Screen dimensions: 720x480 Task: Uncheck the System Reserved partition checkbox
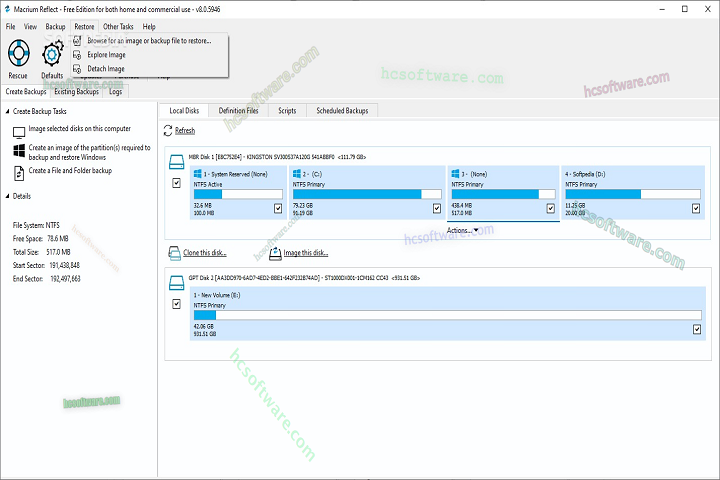(278, 209)
